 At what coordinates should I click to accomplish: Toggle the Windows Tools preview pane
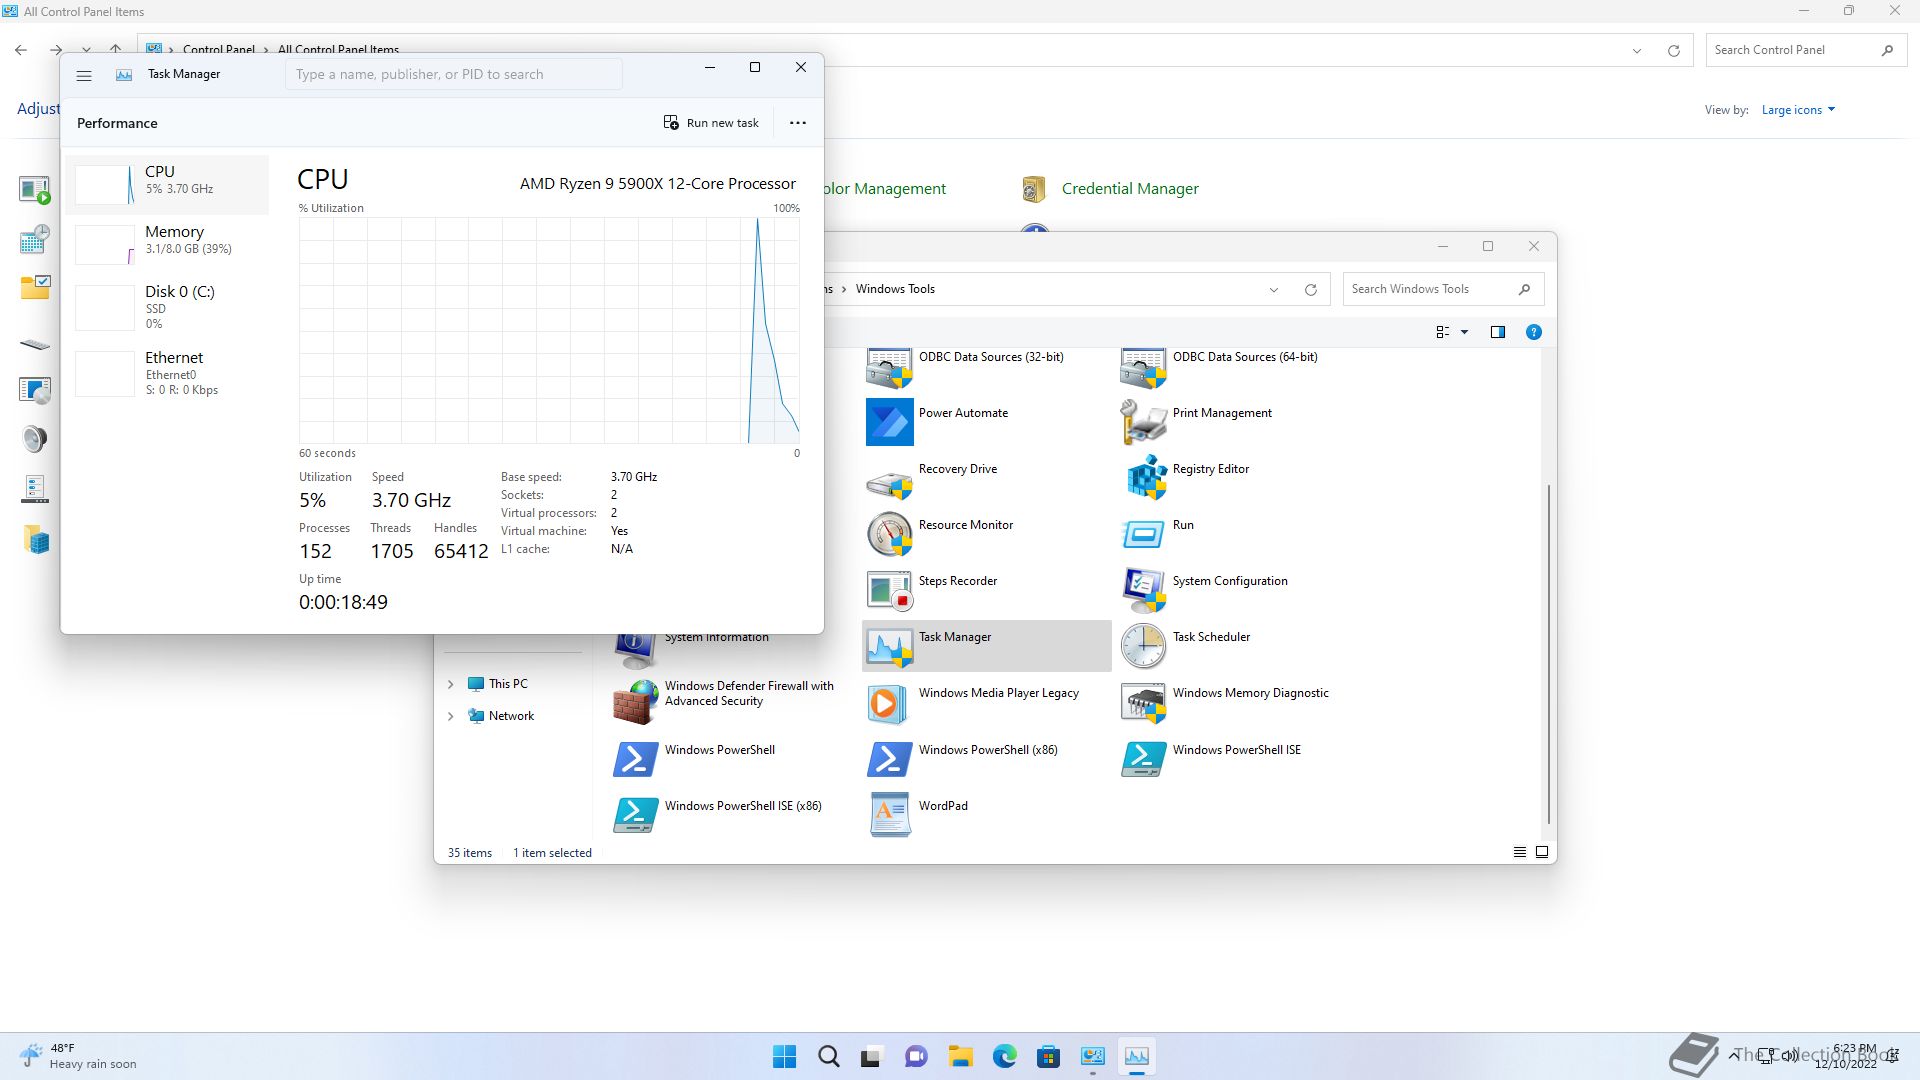(1497, 332)
